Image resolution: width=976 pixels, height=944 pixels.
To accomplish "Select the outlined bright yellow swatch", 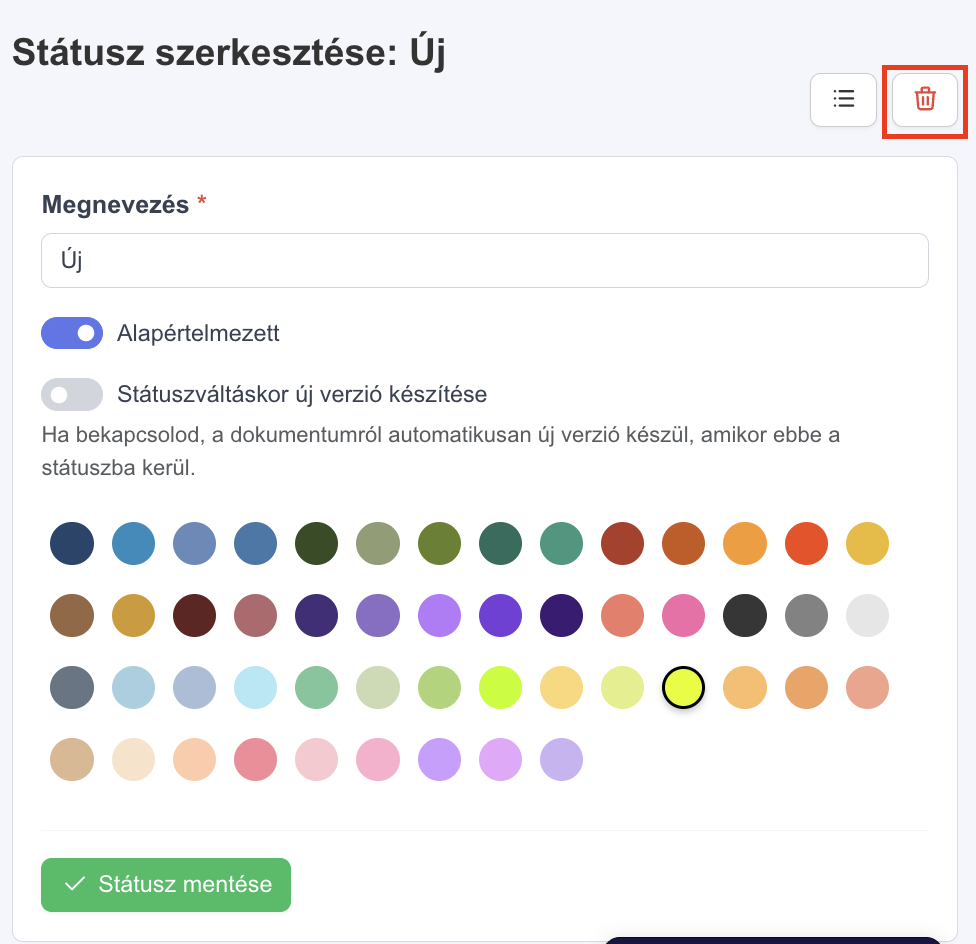I will (683, 688).
